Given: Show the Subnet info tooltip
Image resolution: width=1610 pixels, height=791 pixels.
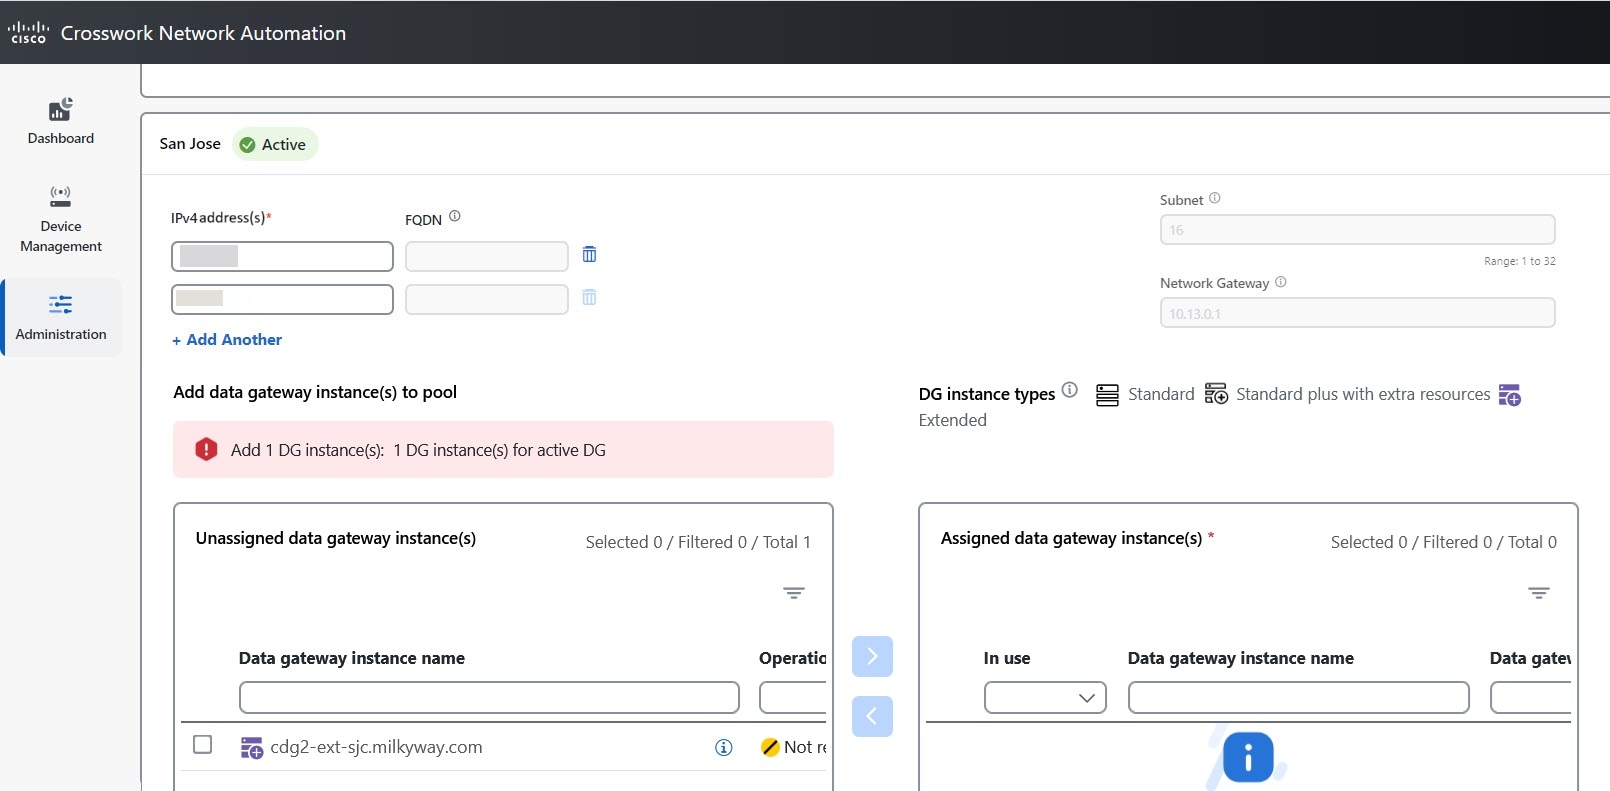Looking at the screenshot, I should (1215, 198).
